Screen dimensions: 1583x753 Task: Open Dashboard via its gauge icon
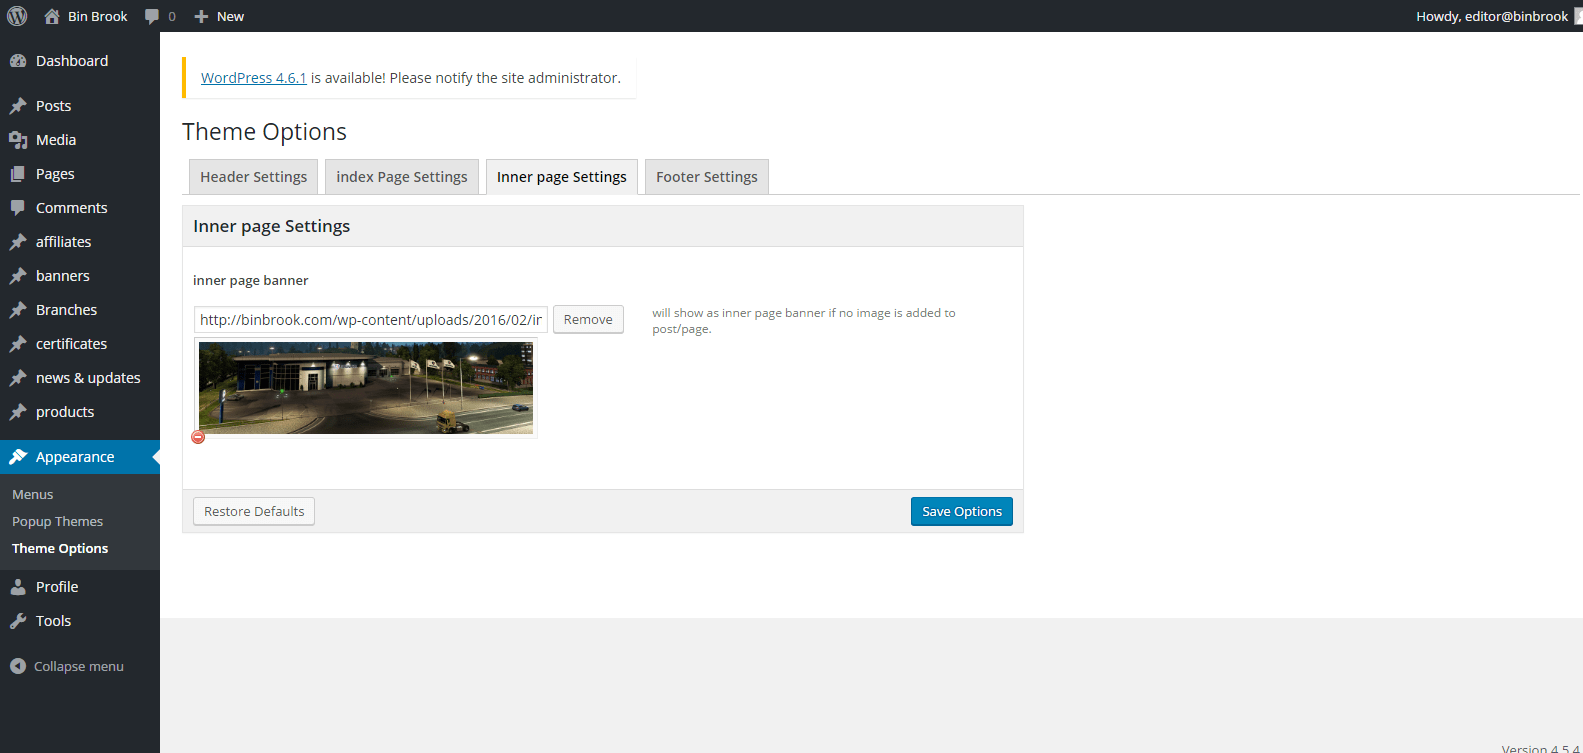click(x=18, y=61)
